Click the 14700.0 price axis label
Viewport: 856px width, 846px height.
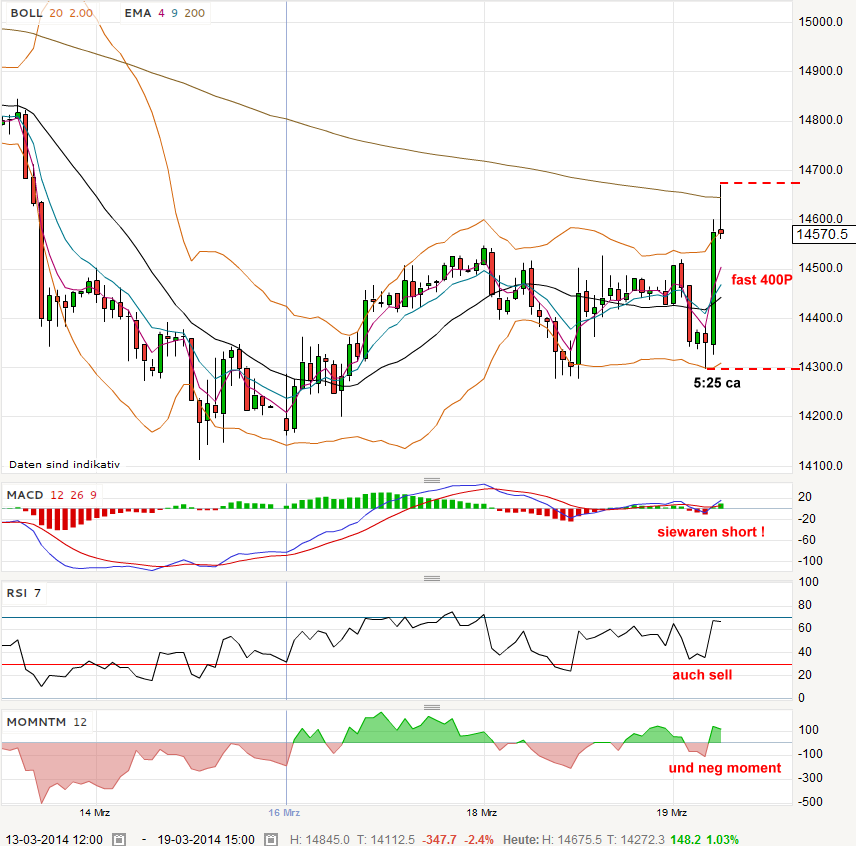(821, 170)
